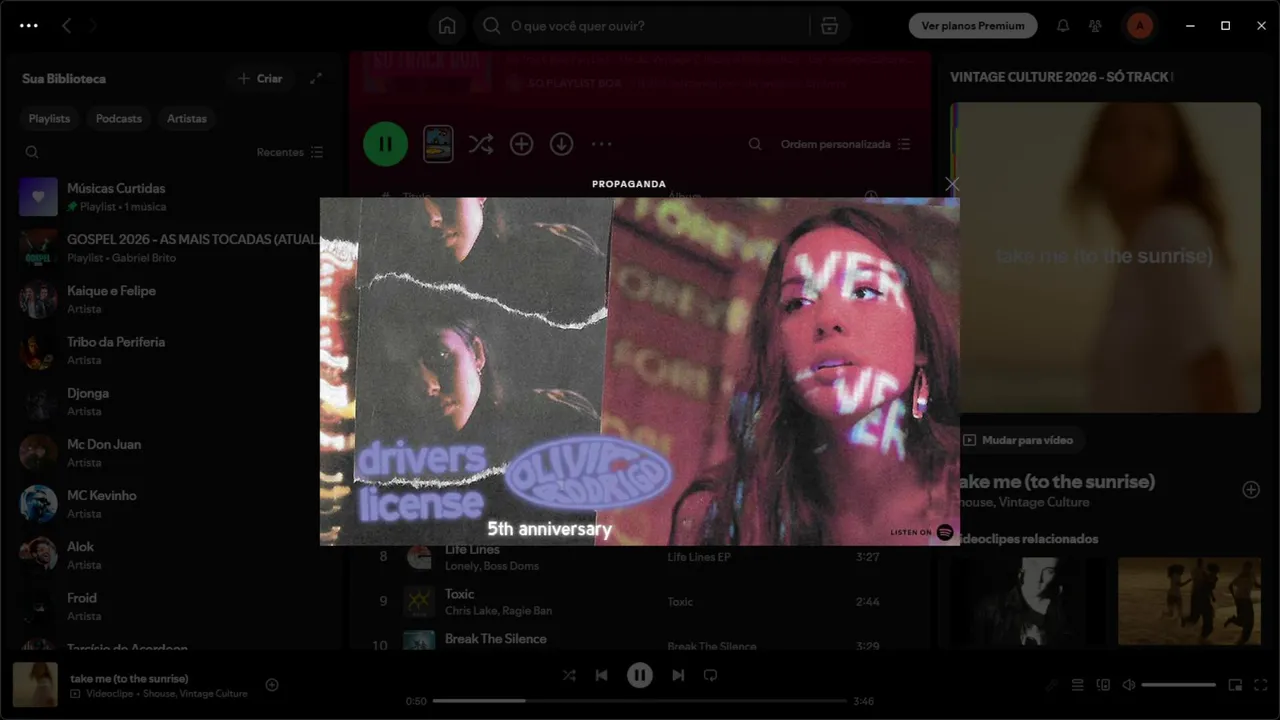Click Mudar para vídeo button
The image size is (1280, 720).
(1019, 440)
